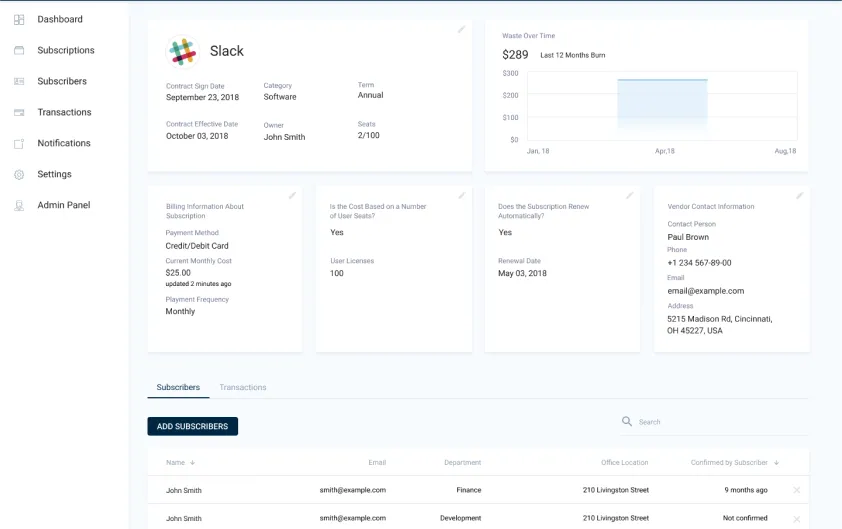Open Admin Panel from the sidebar
The width and height of the screenshot is (842, 529).
64,205
